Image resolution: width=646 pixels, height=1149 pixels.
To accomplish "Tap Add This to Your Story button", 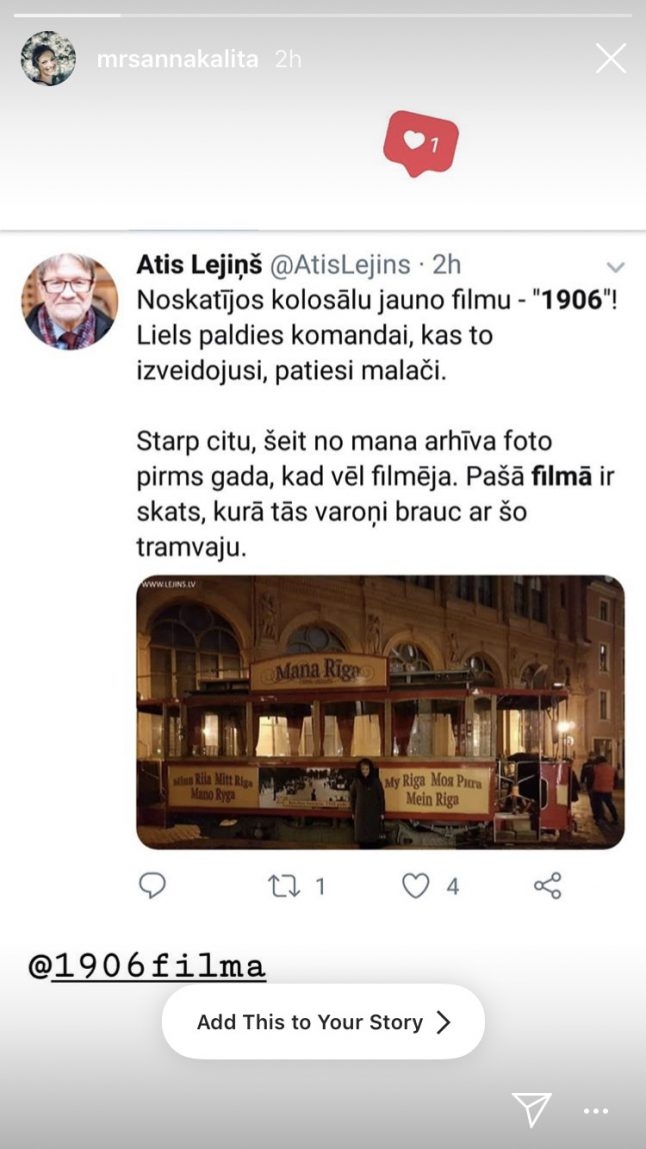I will (323, 1021).
